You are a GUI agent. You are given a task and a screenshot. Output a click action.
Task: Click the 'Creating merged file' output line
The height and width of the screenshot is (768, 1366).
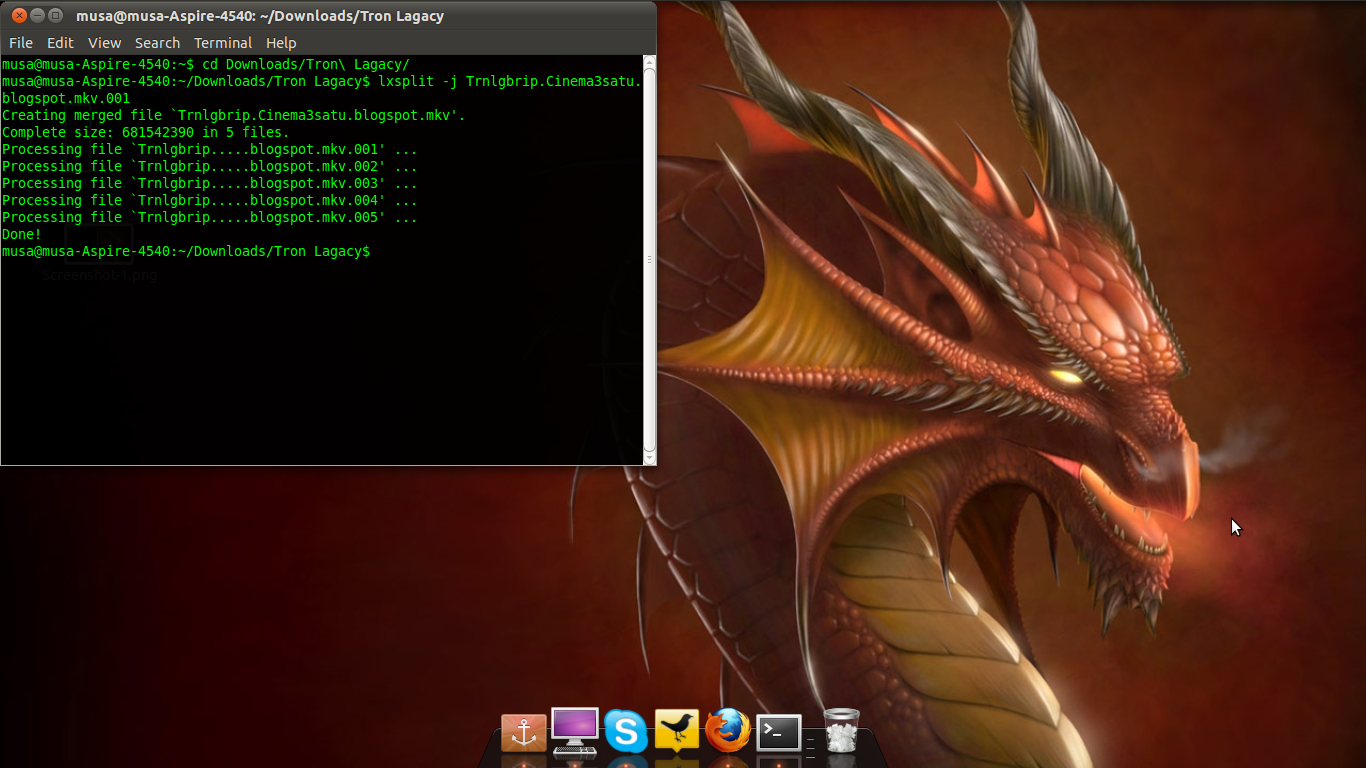[x=234, y=115]
